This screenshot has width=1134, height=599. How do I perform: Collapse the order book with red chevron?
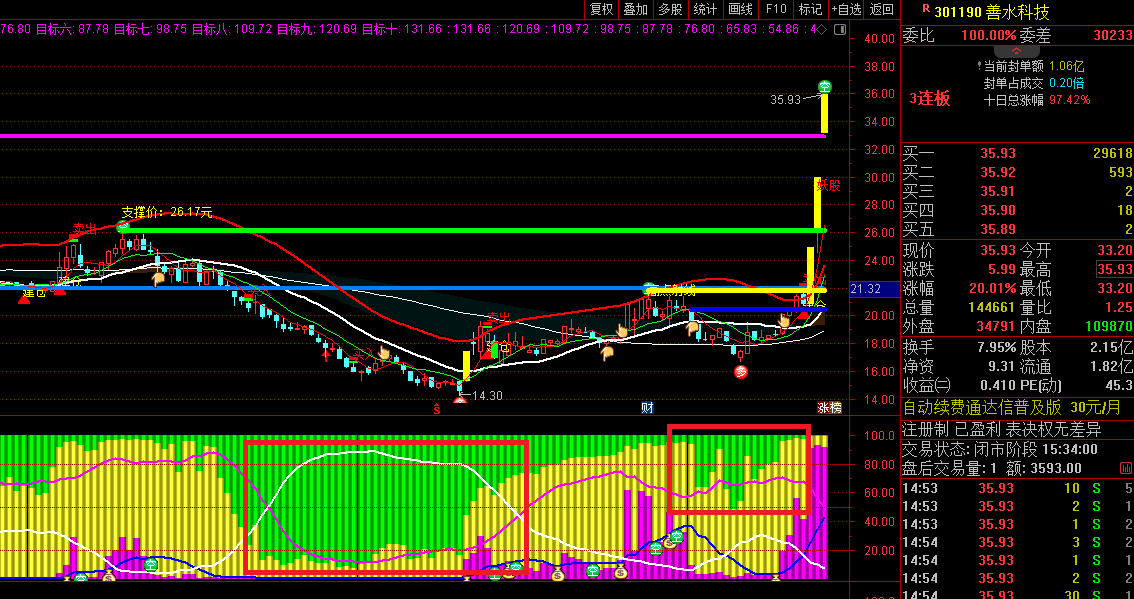click(x=1015, y=51)
